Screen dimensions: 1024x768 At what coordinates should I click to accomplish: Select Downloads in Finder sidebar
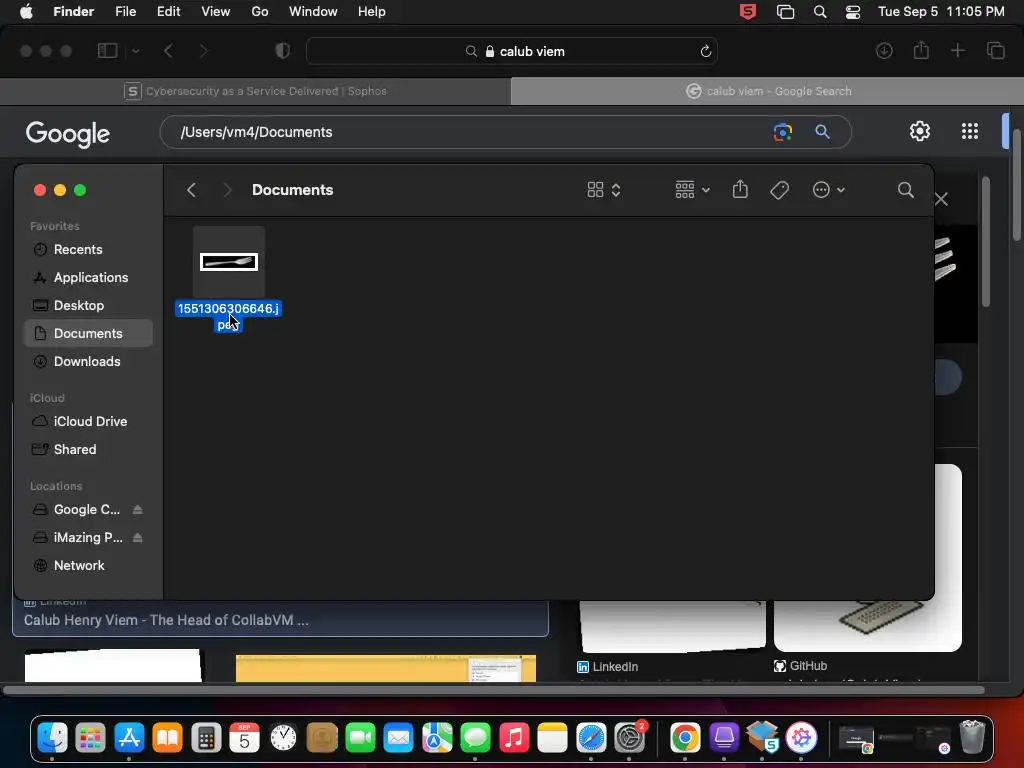pos(88,362)
